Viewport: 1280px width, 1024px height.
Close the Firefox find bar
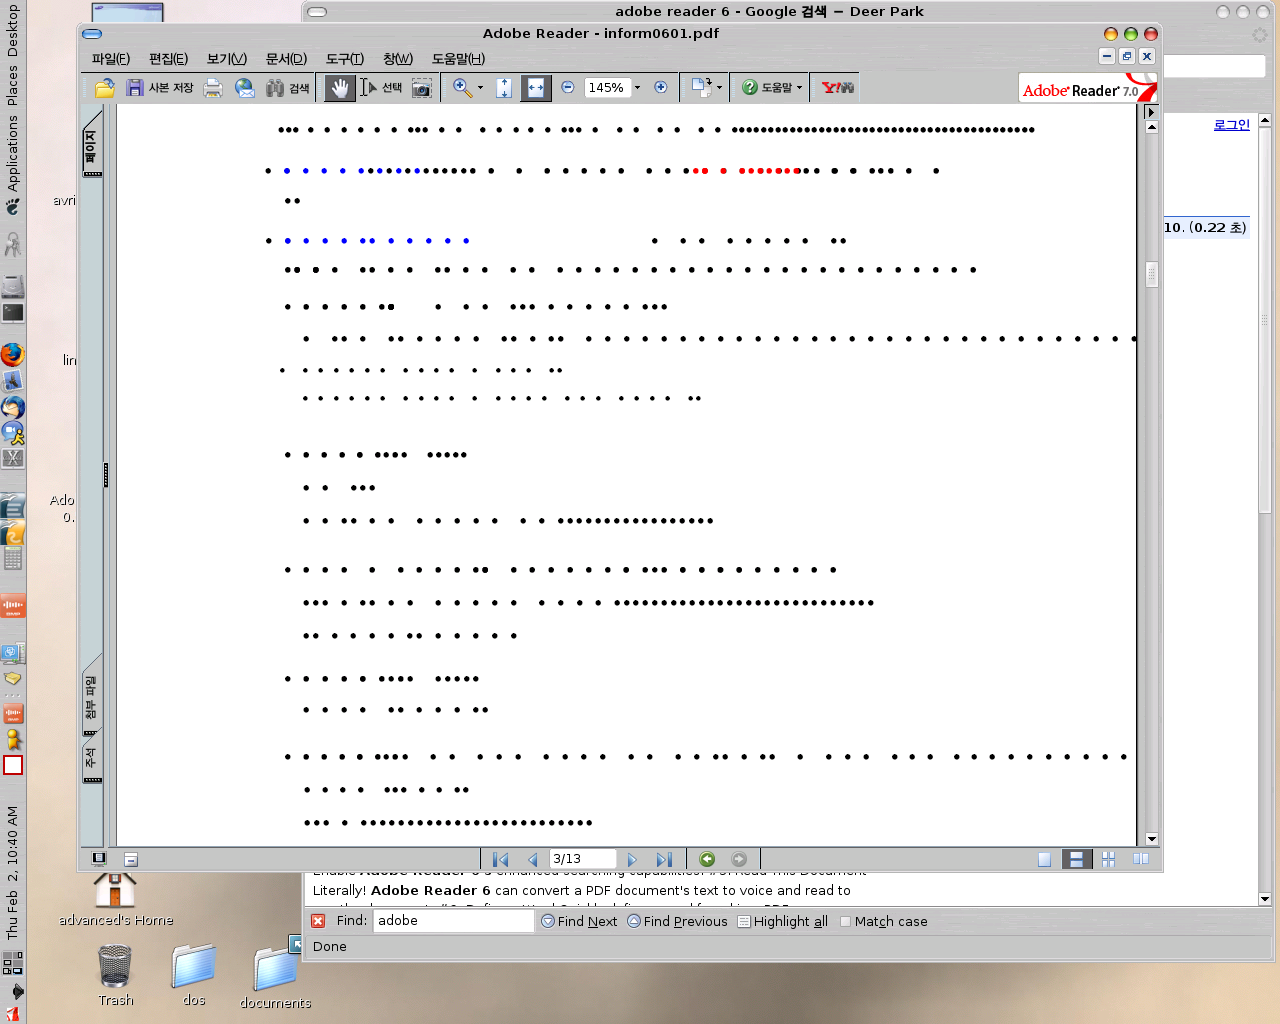click(x=318, y=921)
